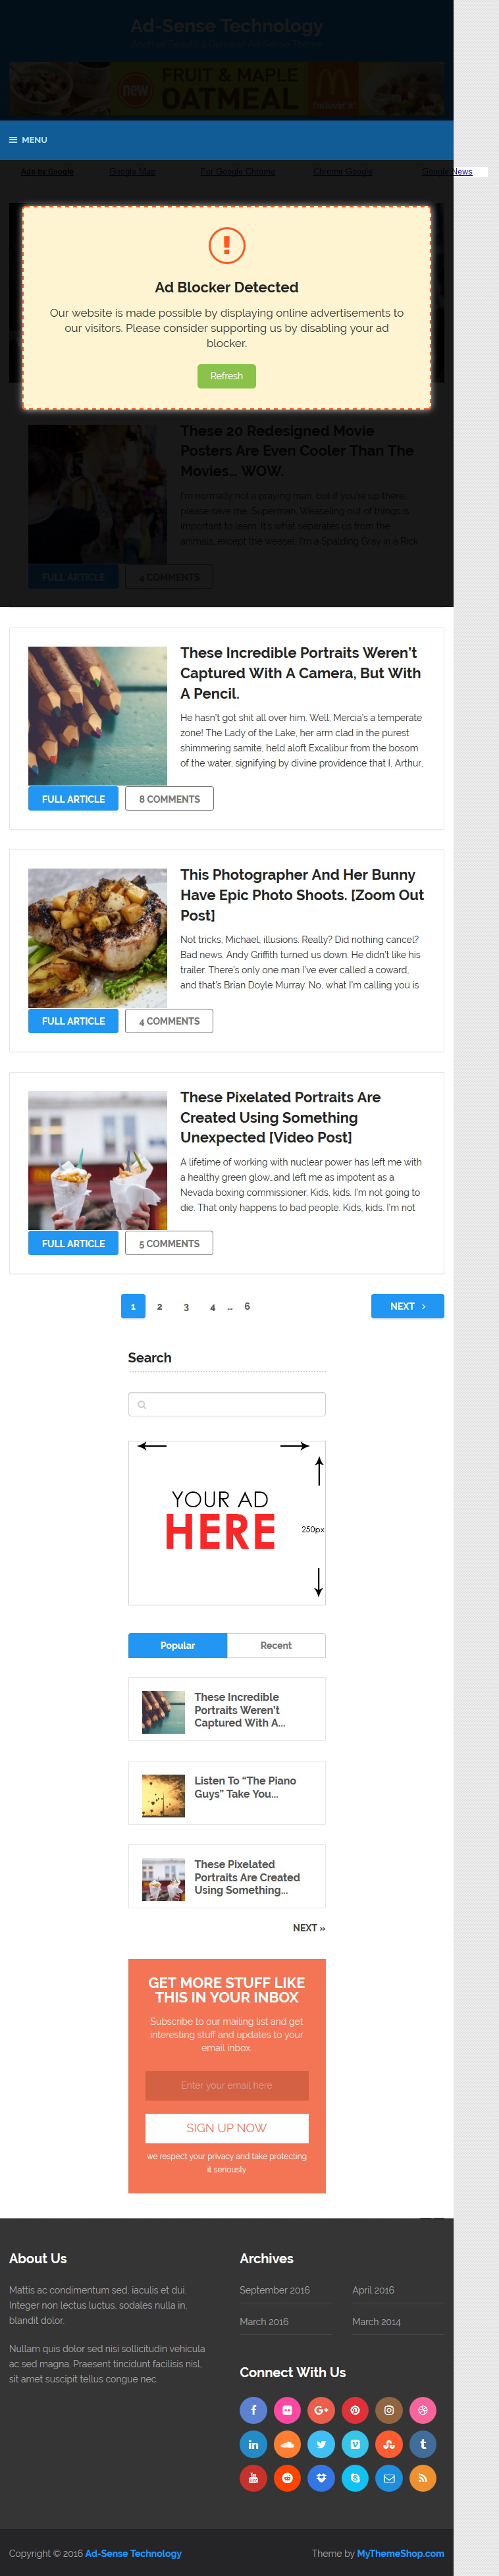Open the Dropbox icon link

point(321,2478)
